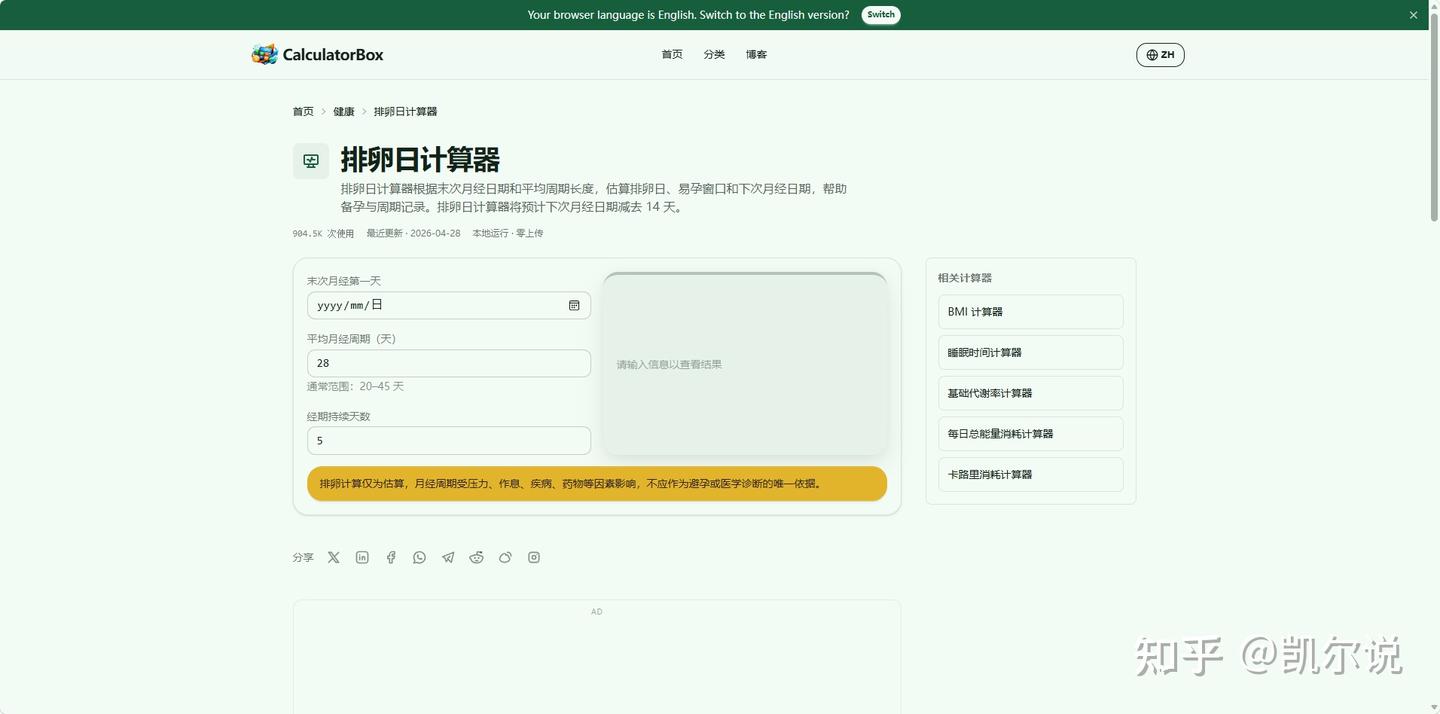Share via the LinkedIn icon
This screenshot has height=714, width=1440.
click(x=362, y=558)
